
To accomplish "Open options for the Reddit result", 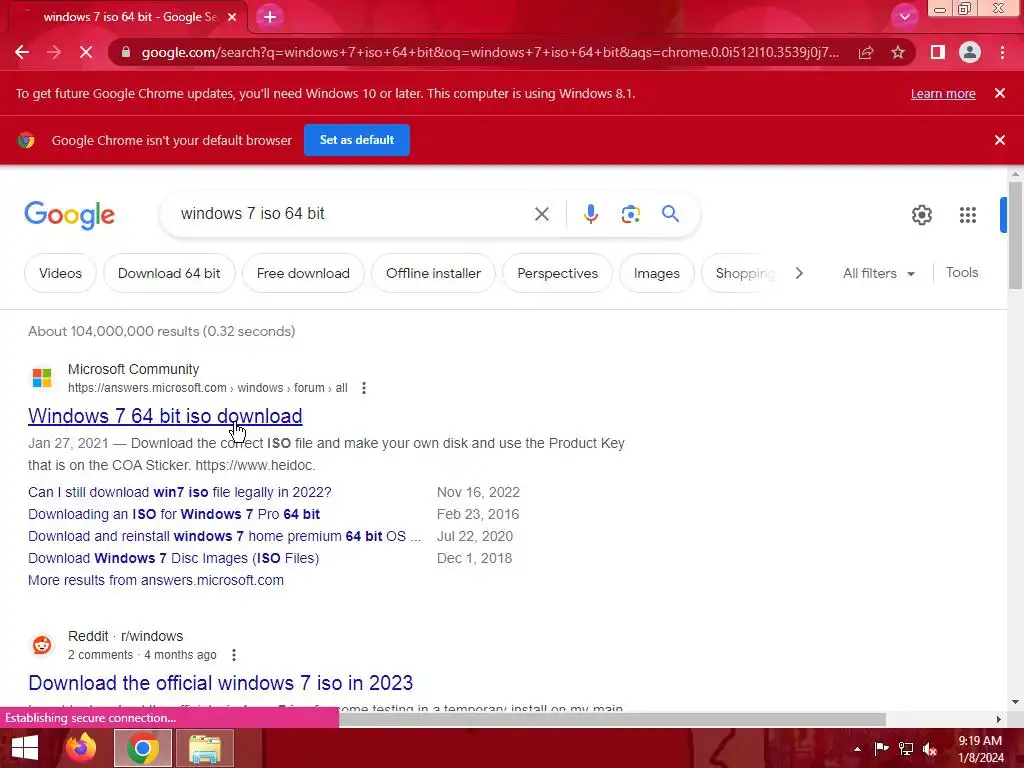I will click(x=234, y=655).
